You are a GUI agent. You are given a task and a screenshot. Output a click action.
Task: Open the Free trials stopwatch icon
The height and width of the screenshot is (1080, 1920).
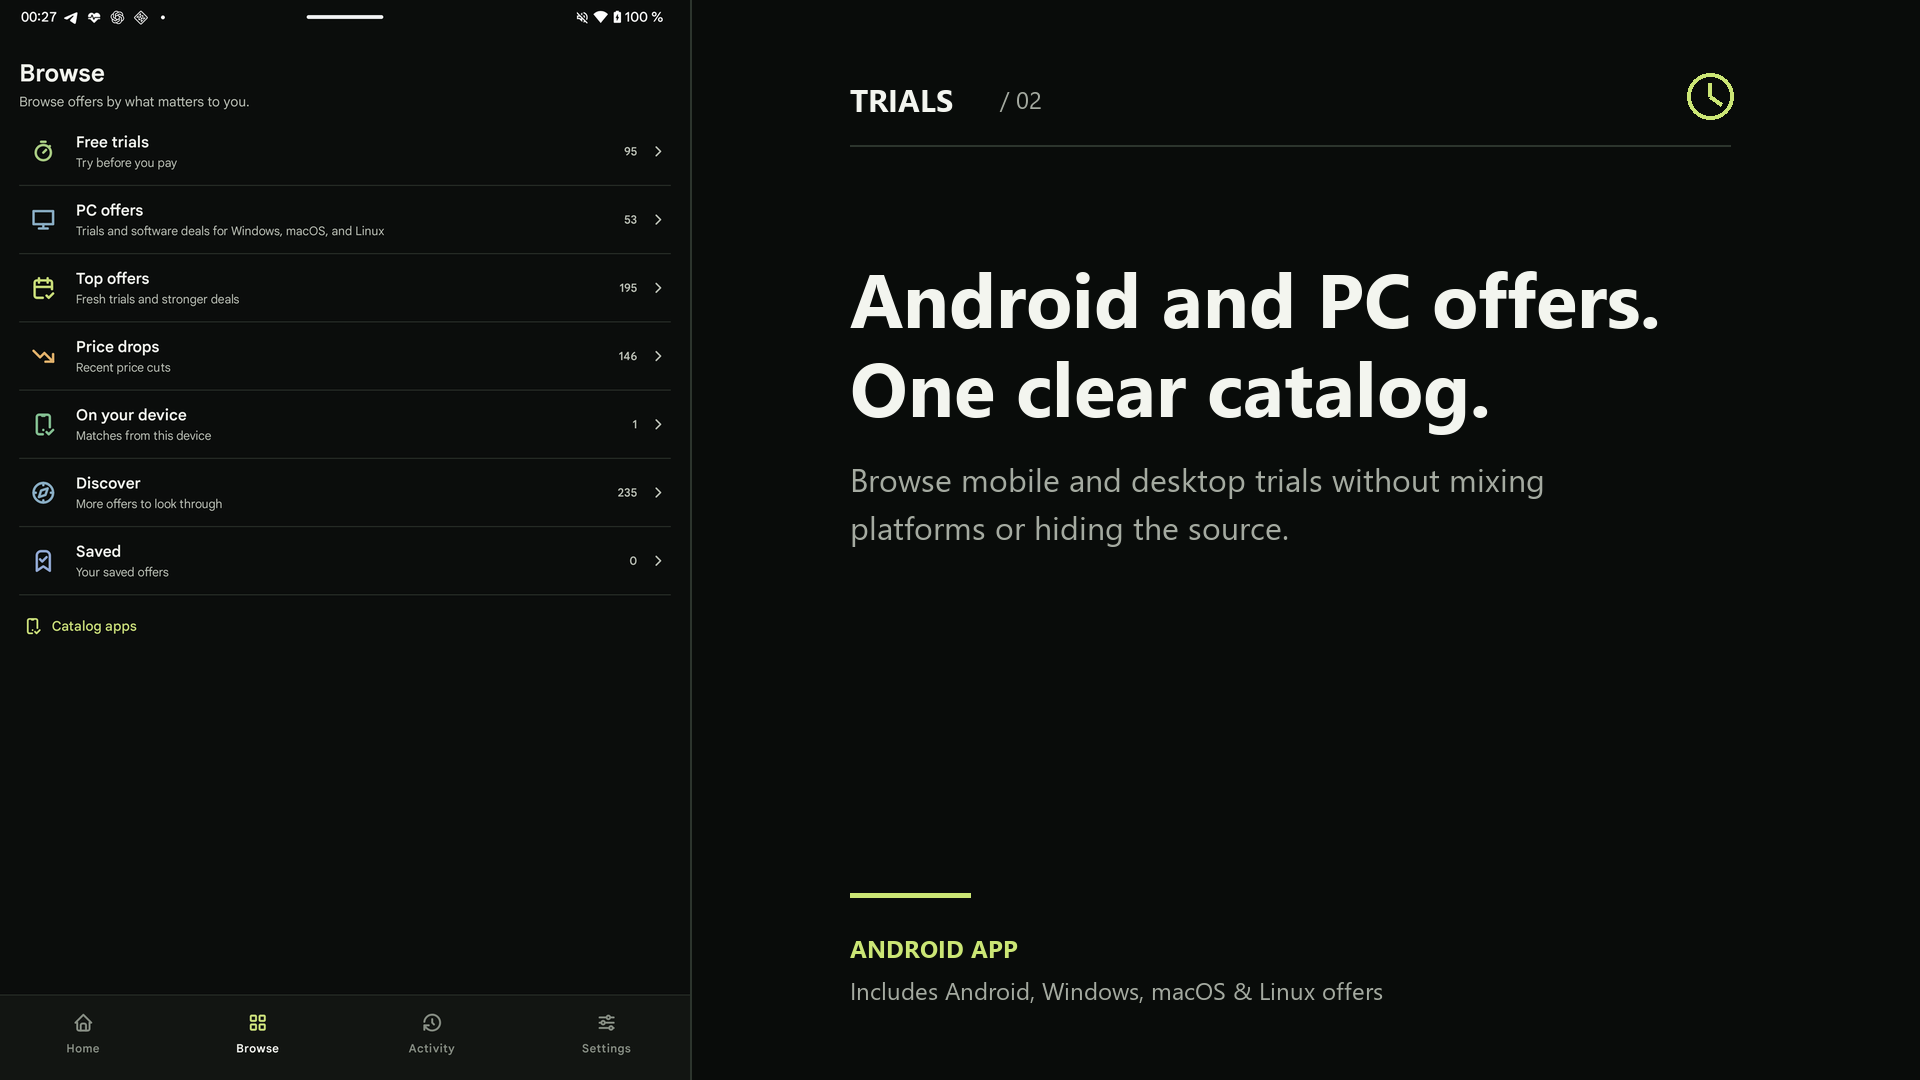pos(43,151)
